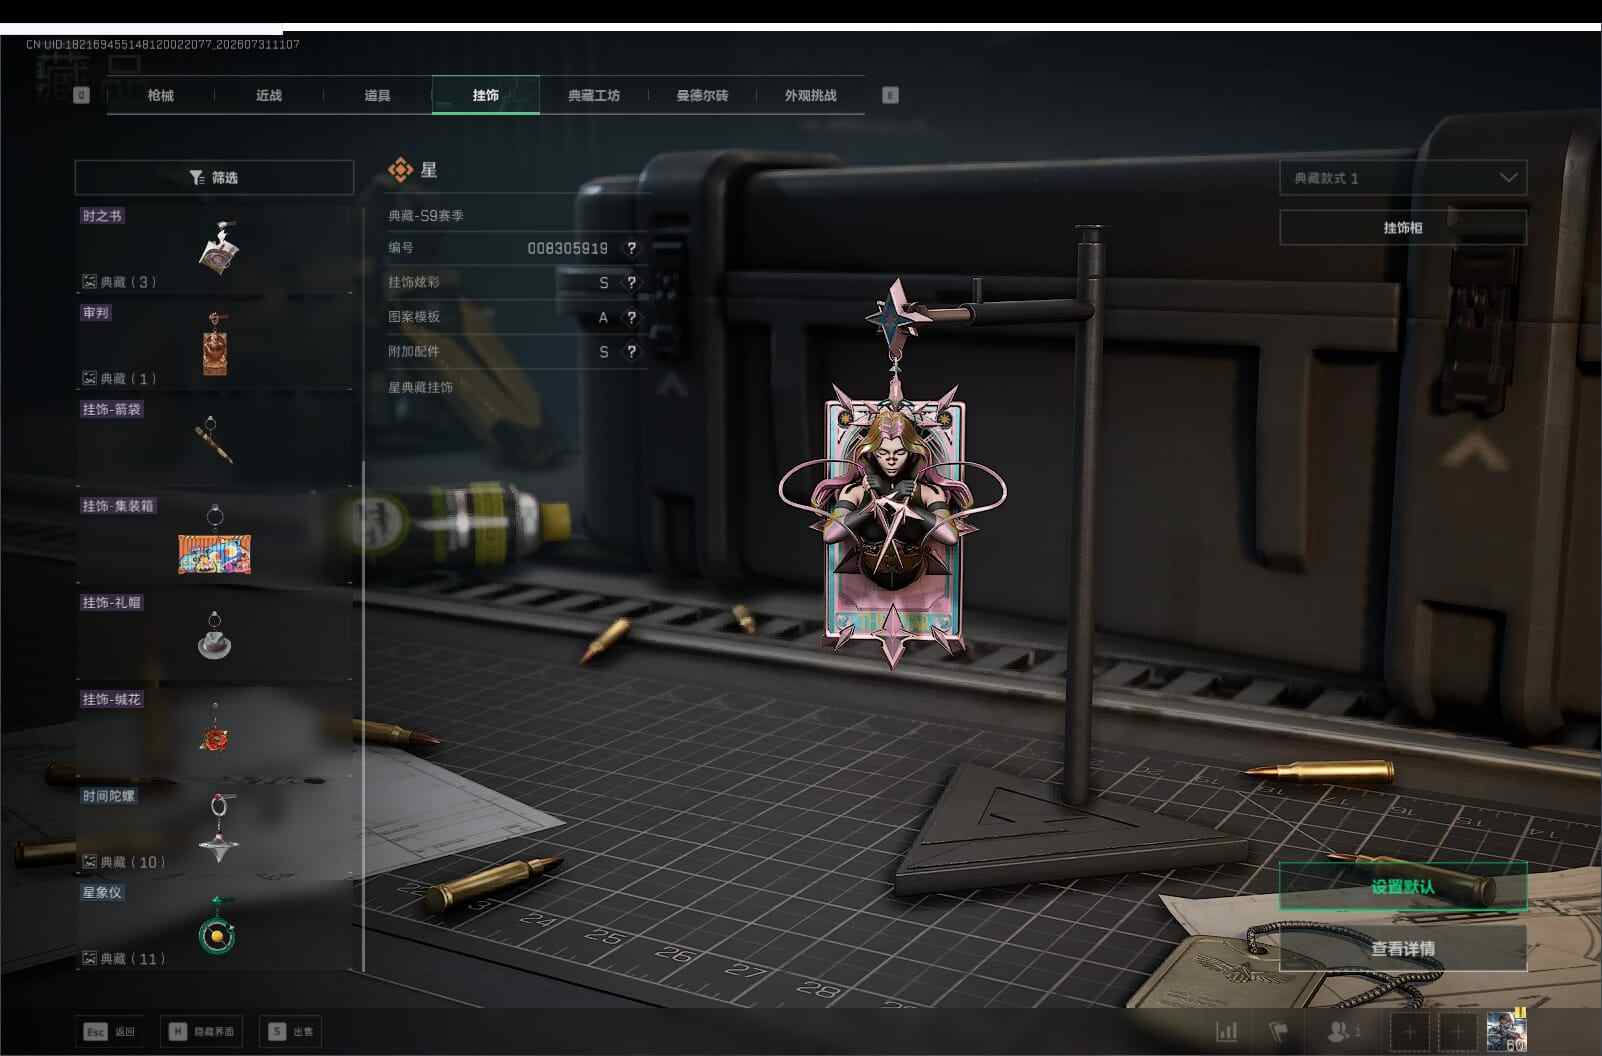1602x1056 pixels.
Task: Pick the 时间陀螺 charm item
Action: (x=216, y=829)
